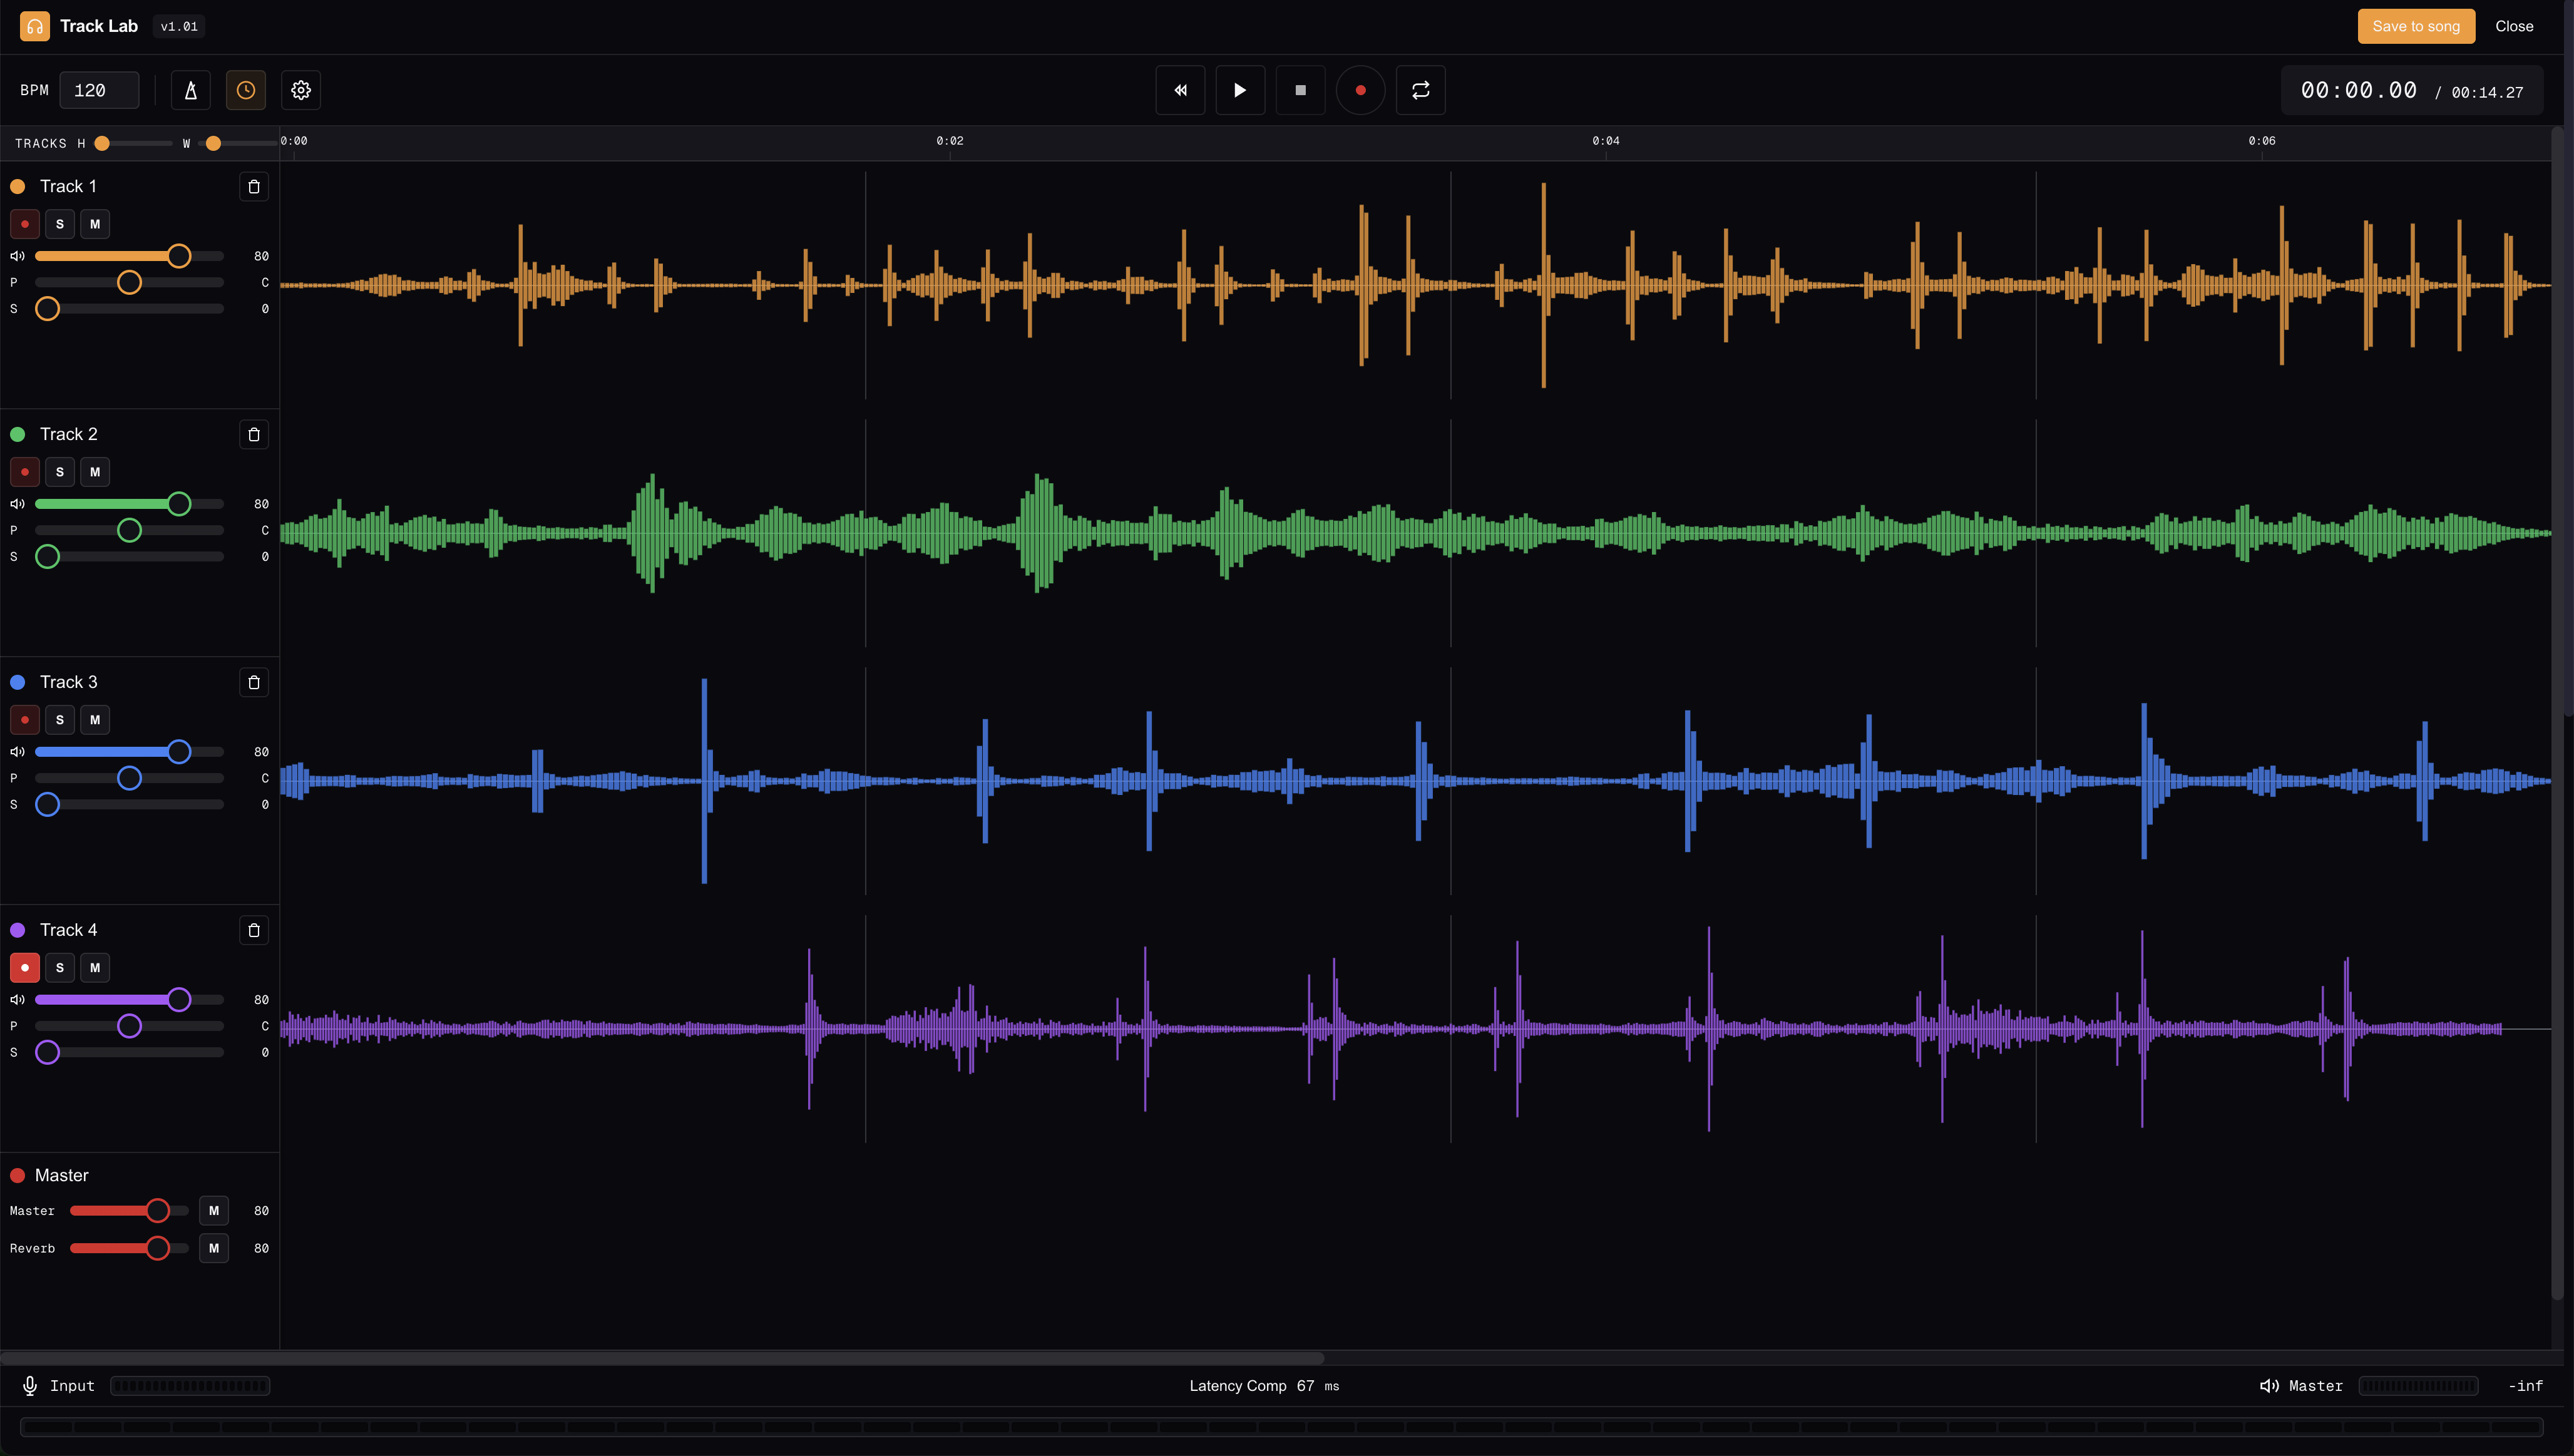The height and width of the screenshot is (1456, 2574).
Task: Click the Track 1 volume slider handle
Action: [179, 256]
